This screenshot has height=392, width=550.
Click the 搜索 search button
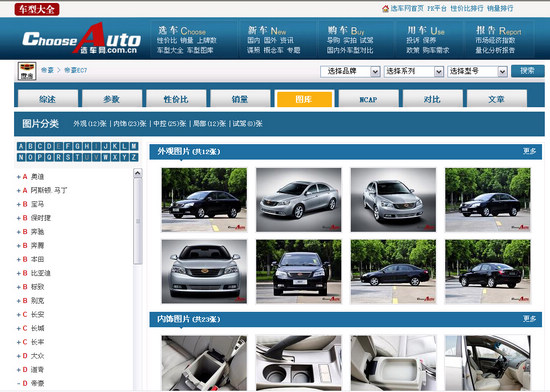(x=528, y=71)
